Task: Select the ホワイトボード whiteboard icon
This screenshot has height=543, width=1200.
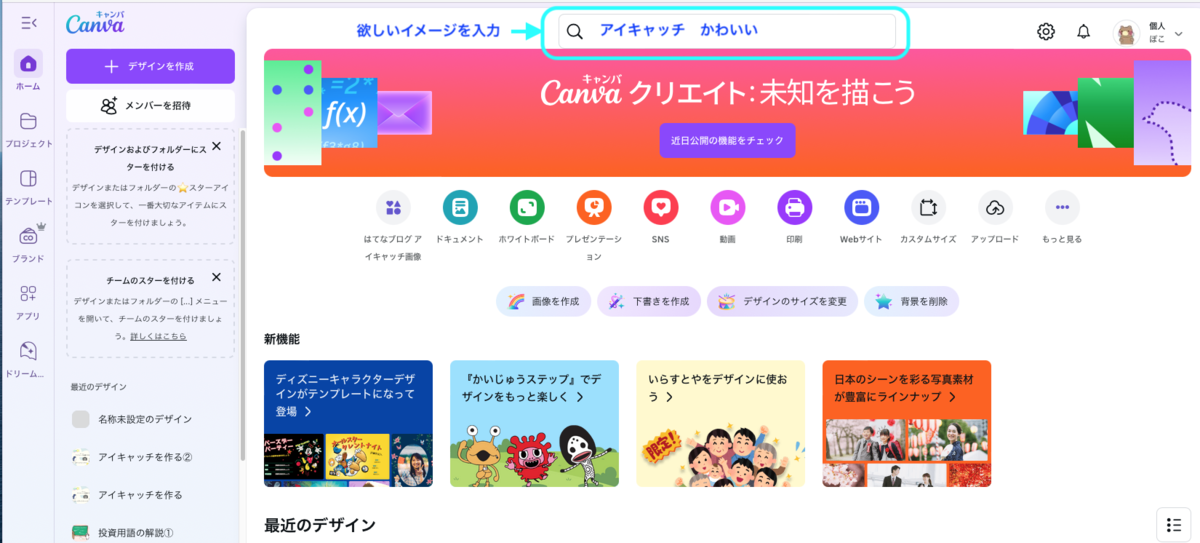Action: click(527, 208)
